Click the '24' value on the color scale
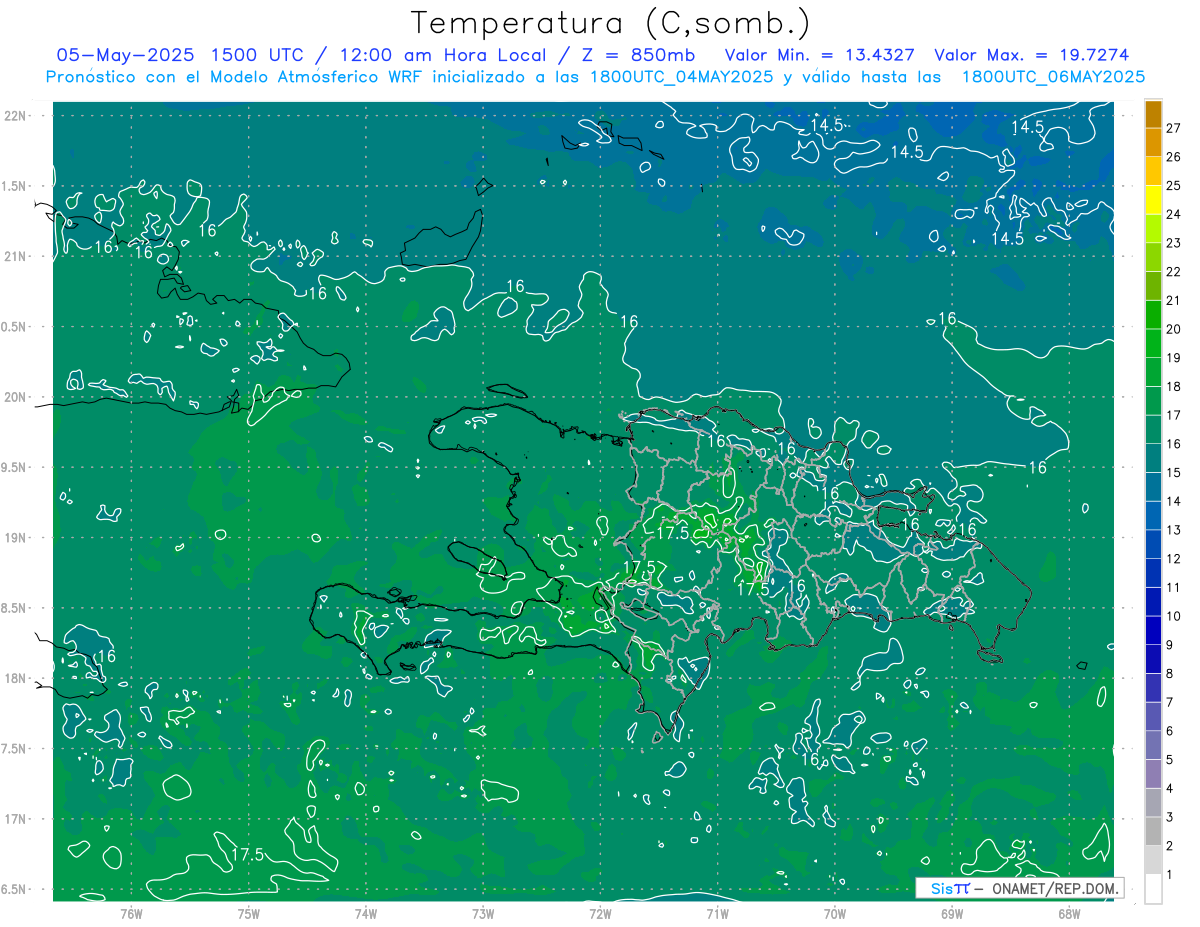1200x927 pixels. (x=1175, y=214)
